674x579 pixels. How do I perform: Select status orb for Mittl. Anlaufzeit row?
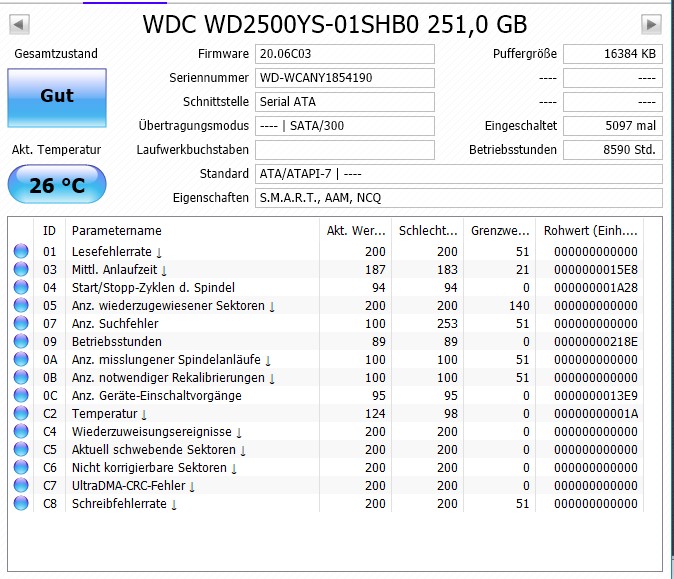pyautogui.click(x=21, y=269)
